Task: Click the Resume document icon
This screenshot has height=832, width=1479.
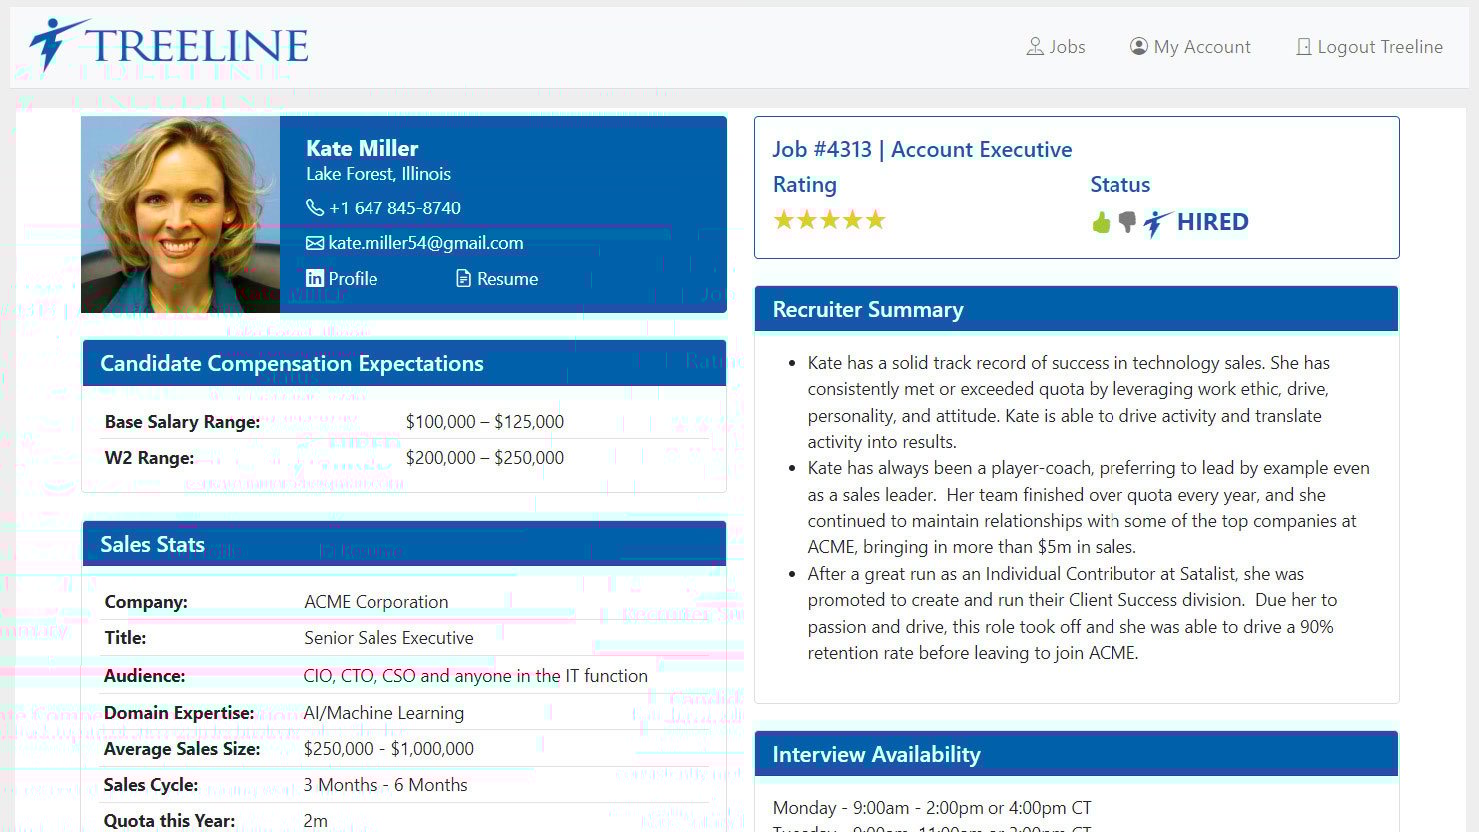Action: [x=463, y=278]
